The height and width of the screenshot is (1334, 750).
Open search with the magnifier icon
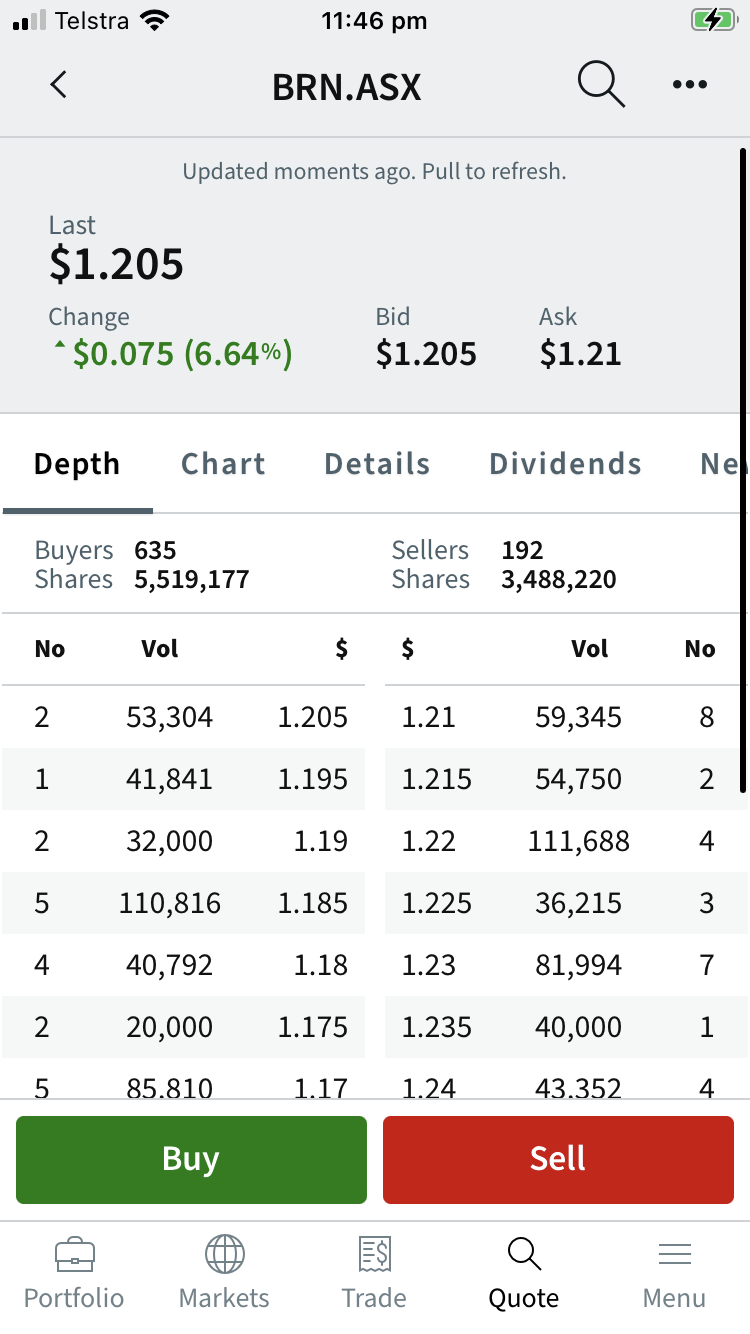[601, 85]
